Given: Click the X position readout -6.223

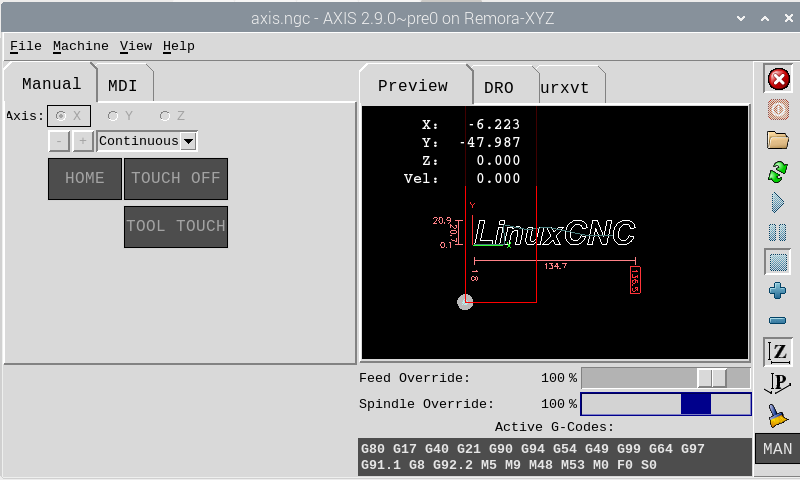Looking at the screenshot, I should pyautogui.click(x=494, y=124).
